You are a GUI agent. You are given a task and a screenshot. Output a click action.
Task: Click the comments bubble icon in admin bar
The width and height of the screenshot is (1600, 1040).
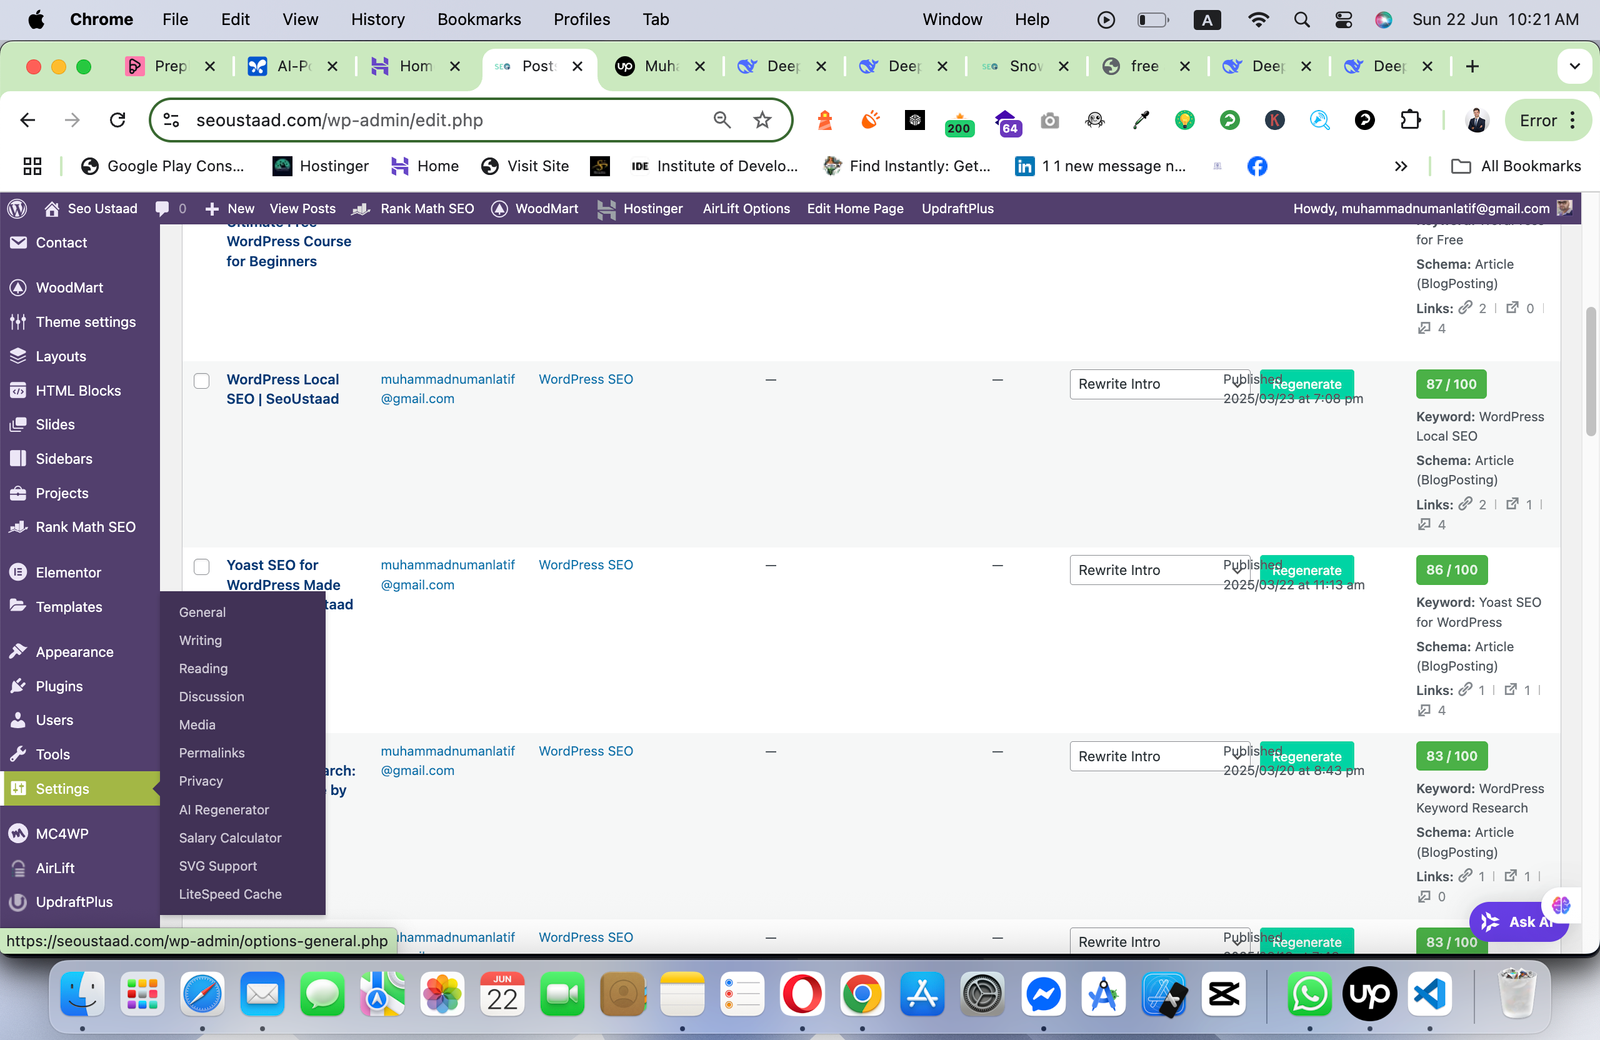[x=162, y=209]
